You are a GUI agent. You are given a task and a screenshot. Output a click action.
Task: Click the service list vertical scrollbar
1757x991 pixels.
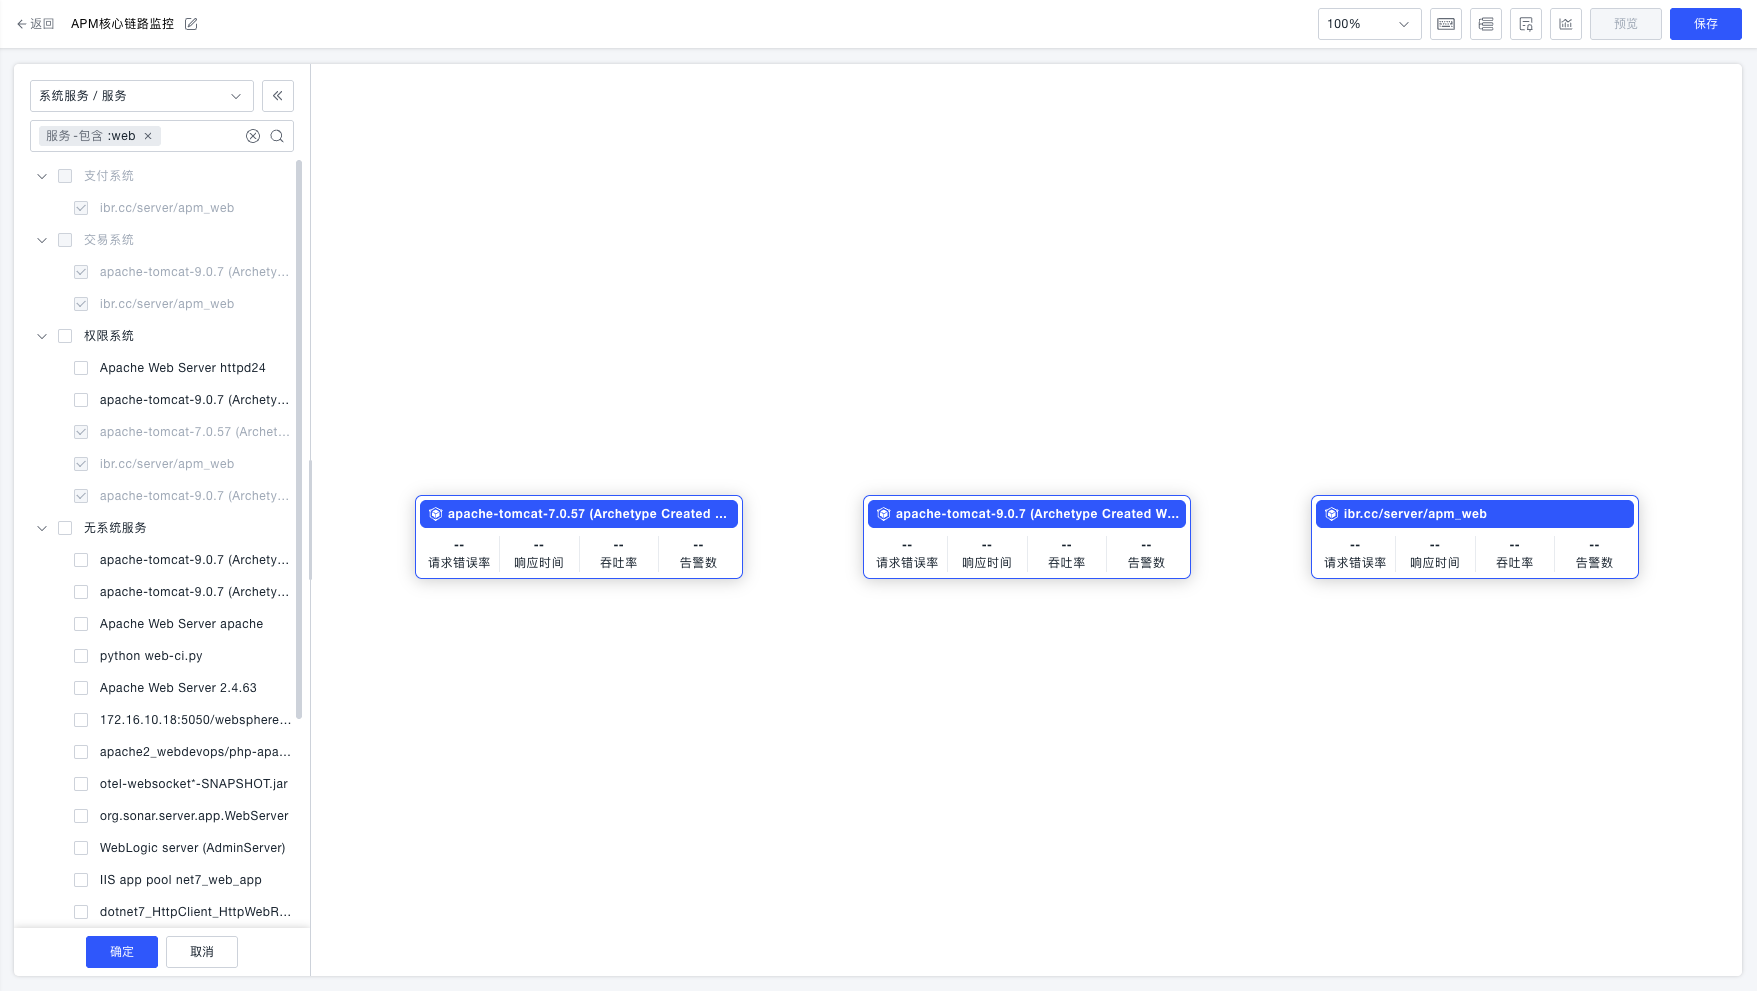[299, 440]
